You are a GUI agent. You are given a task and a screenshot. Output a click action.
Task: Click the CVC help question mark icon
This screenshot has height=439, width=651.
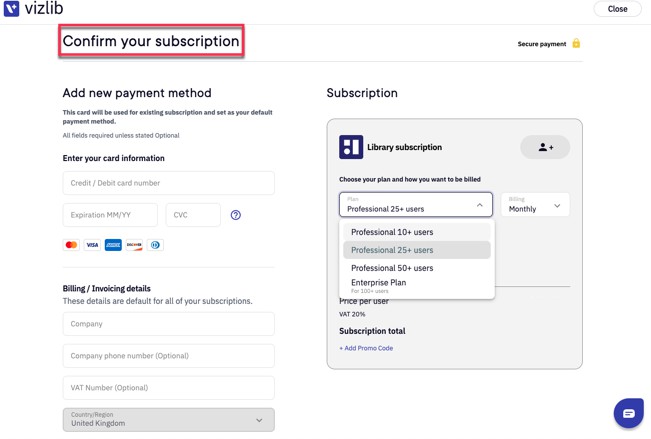(235, 215)
